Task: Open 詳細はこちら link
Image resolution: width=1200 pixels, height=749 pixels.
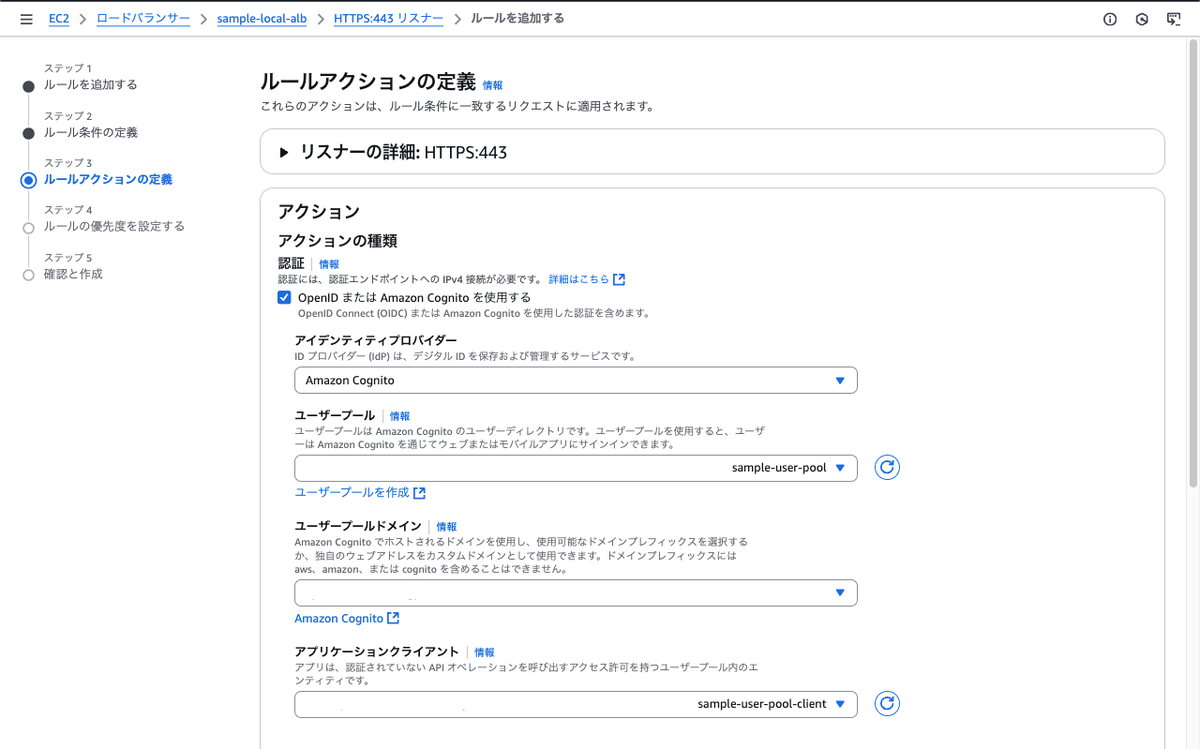Action: pyautogui.click(x=579, y=280)
